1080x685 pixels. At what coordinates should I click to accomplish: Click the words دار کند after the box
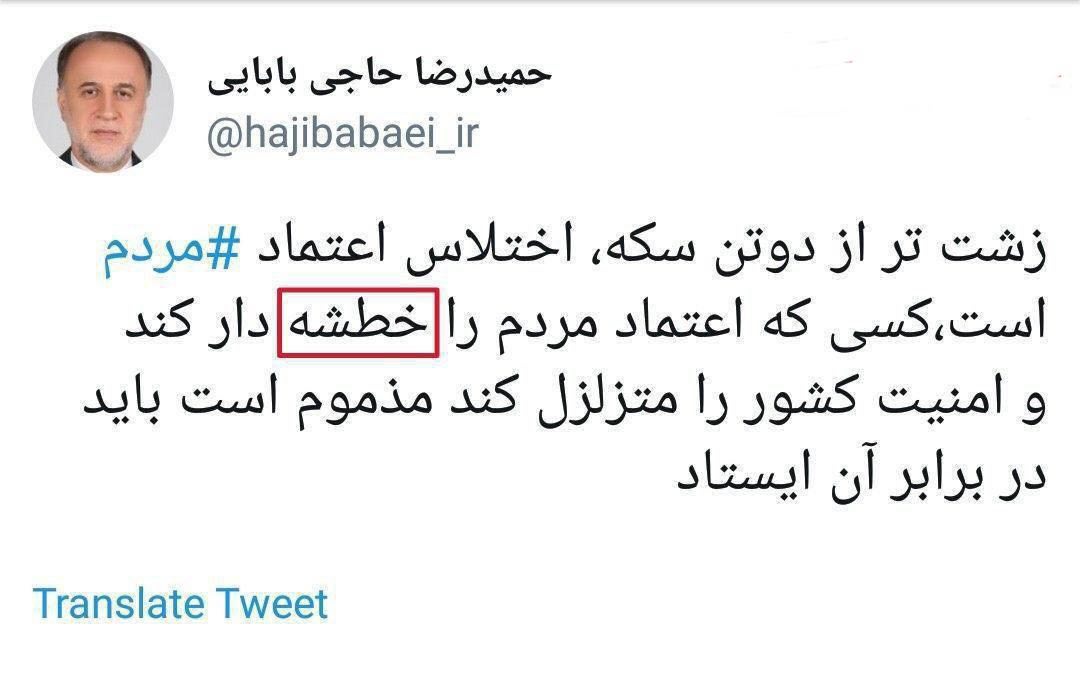click(x=196, y=324)
